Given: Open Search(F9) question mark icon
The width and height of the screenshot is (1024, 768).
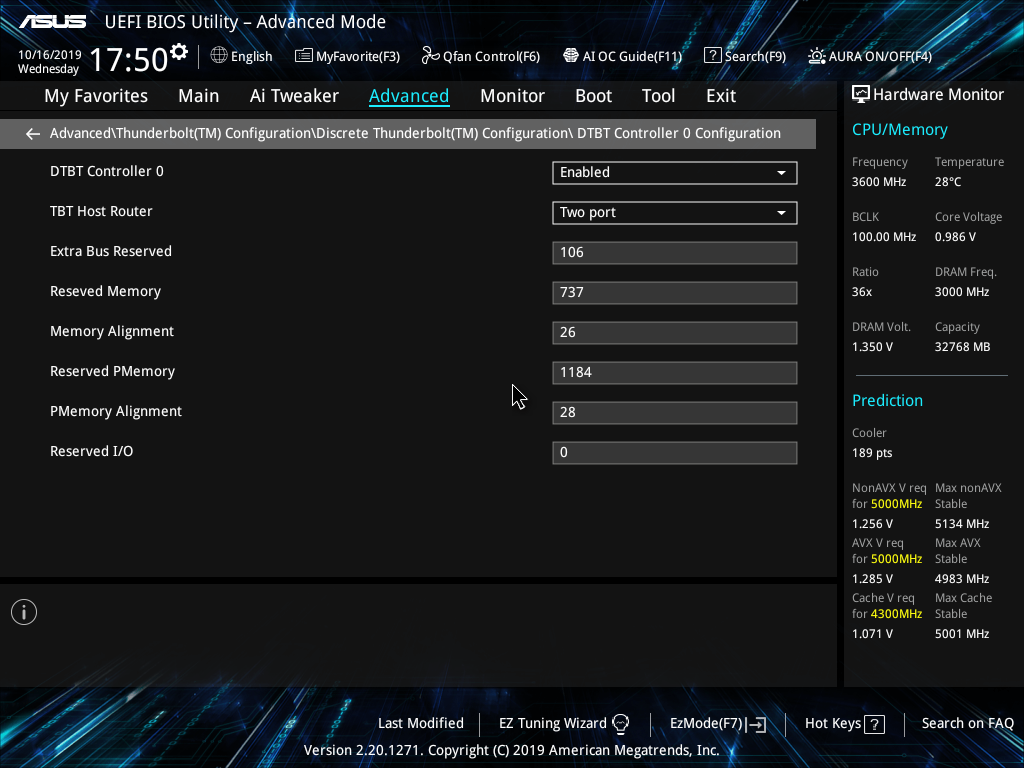Looking at the screenshot, I should 712,56.
